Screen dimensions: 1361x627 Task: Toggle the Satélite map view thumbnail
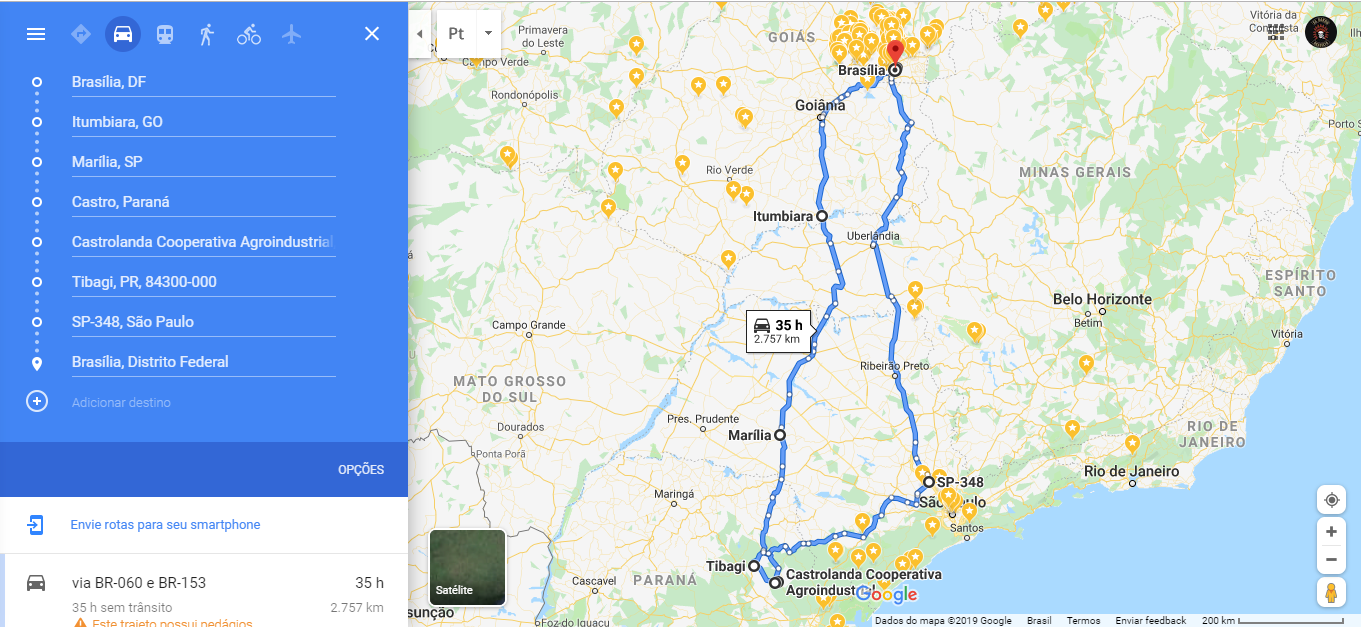coord(467,567)
